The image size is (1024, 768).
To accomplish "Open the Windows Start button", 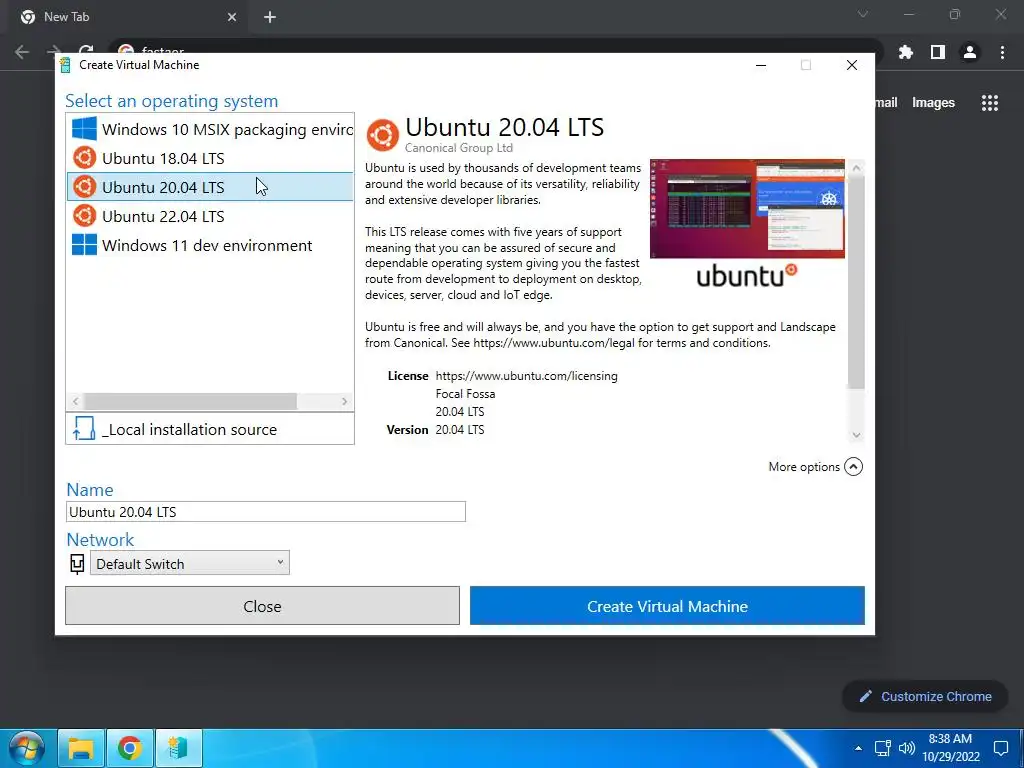I will click(x=26, y=748).
